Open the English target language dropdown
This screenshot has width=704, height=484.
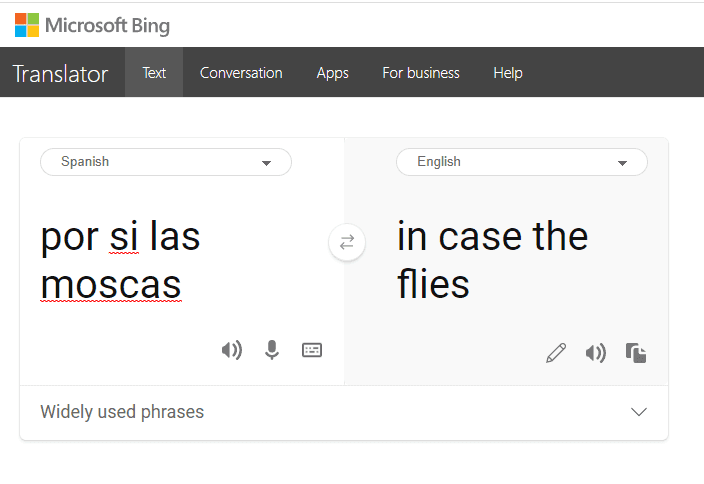click(522, 162)
